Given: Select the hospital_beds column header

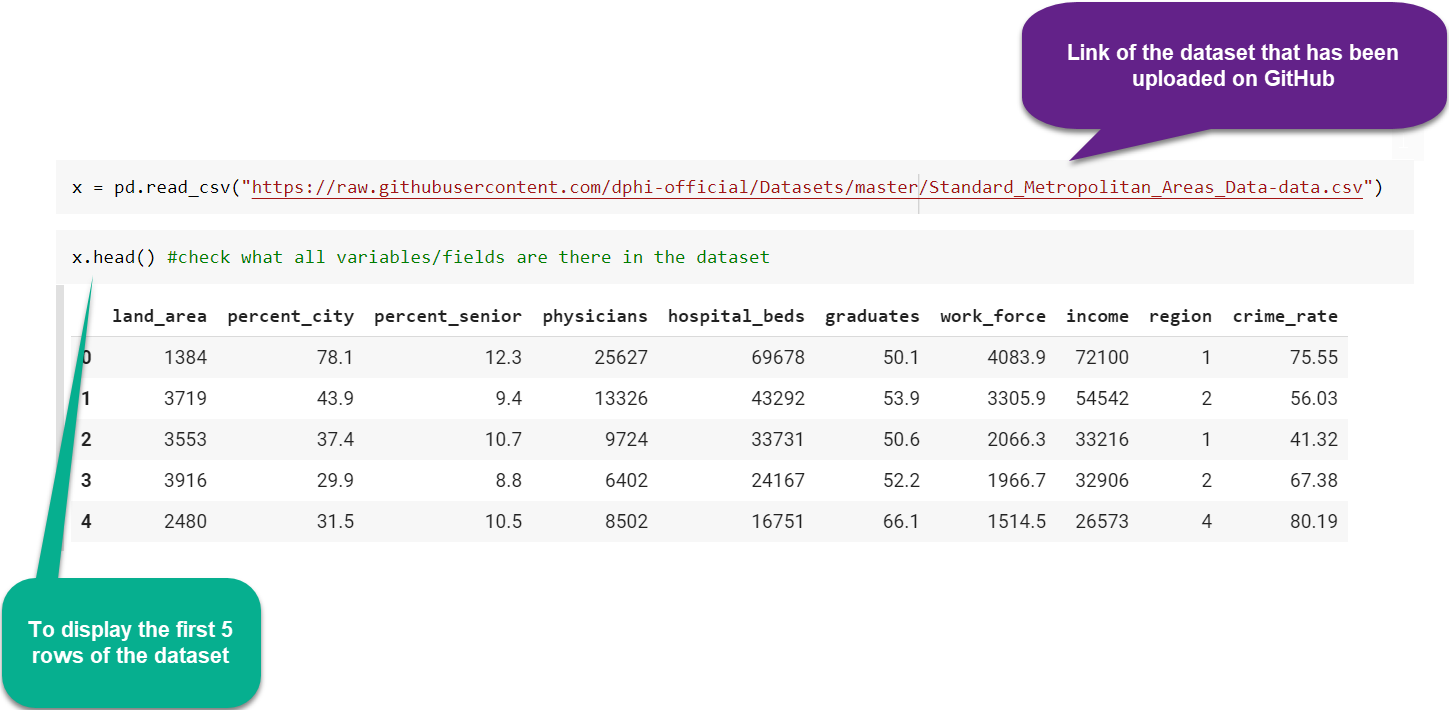Looking at the screenshot, I should tap(736, 316).
